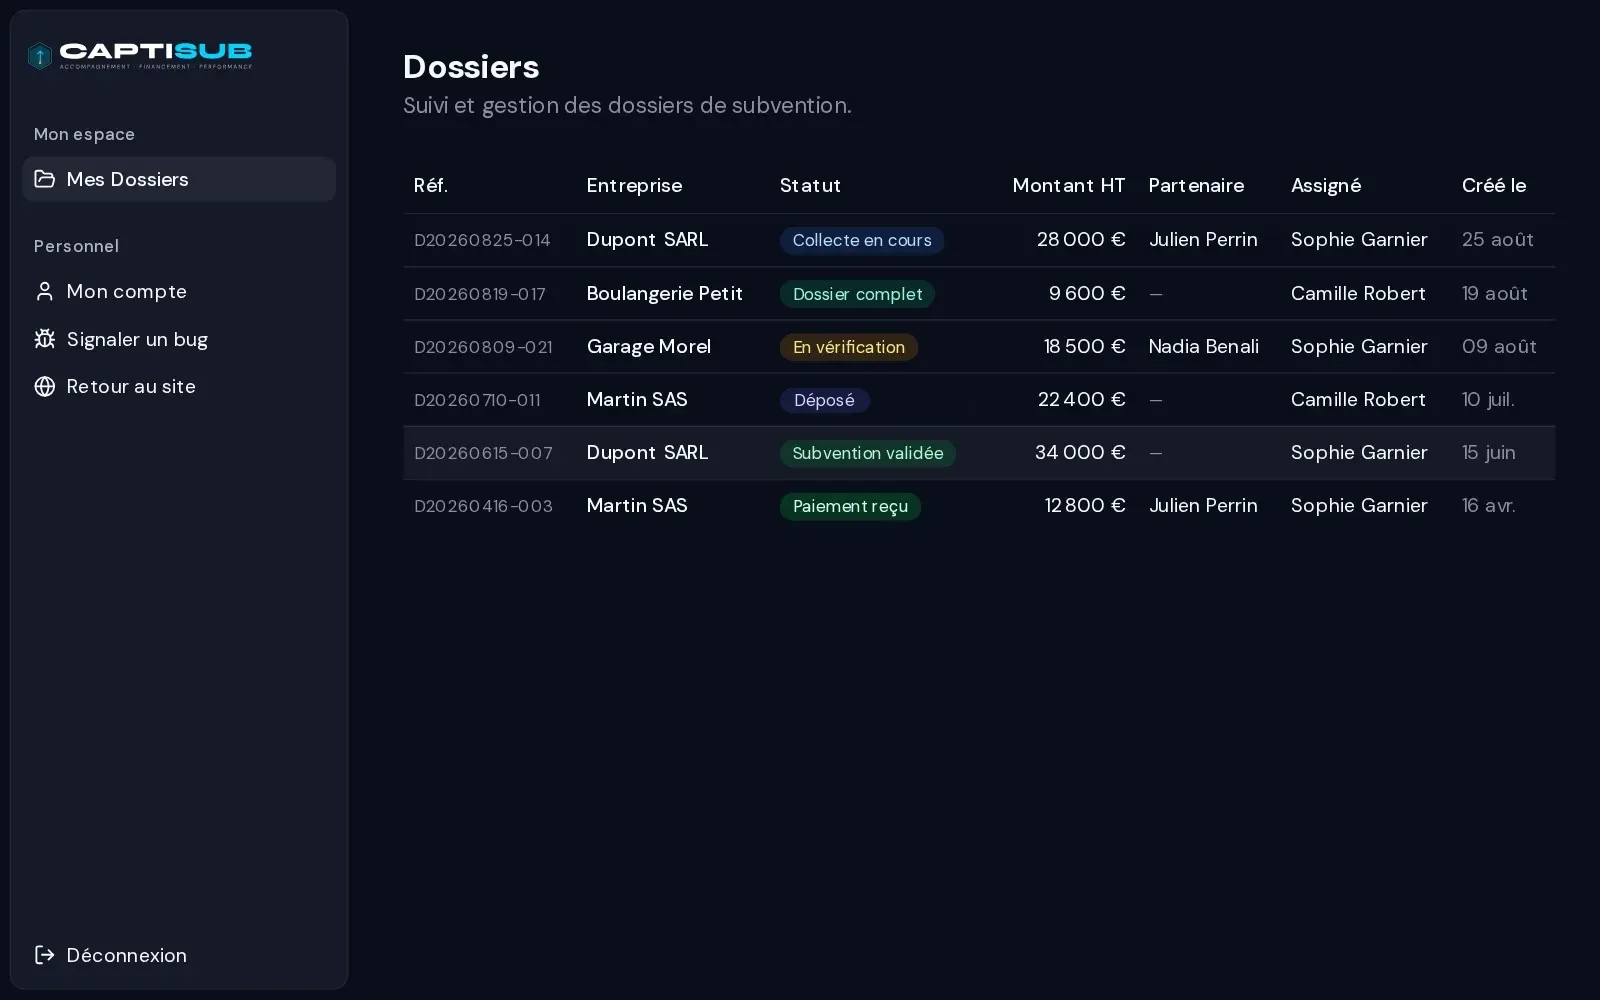The height and width of the screenshot is (1000, 1600).
Task: Click Camille Robert in Boulangerie Petit row
Action: (x=1358, y=293)
